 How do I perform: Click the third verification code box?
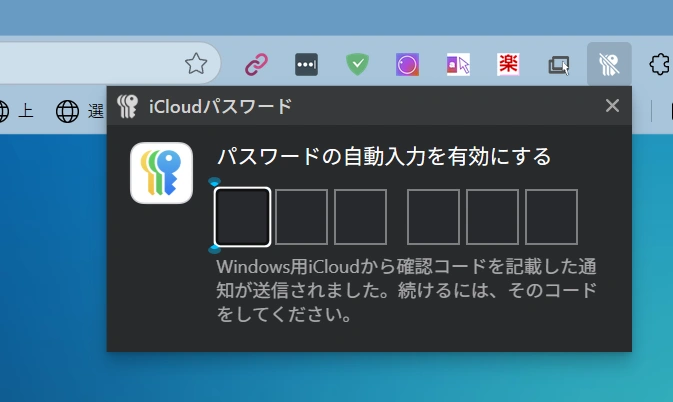click(360, 217)
